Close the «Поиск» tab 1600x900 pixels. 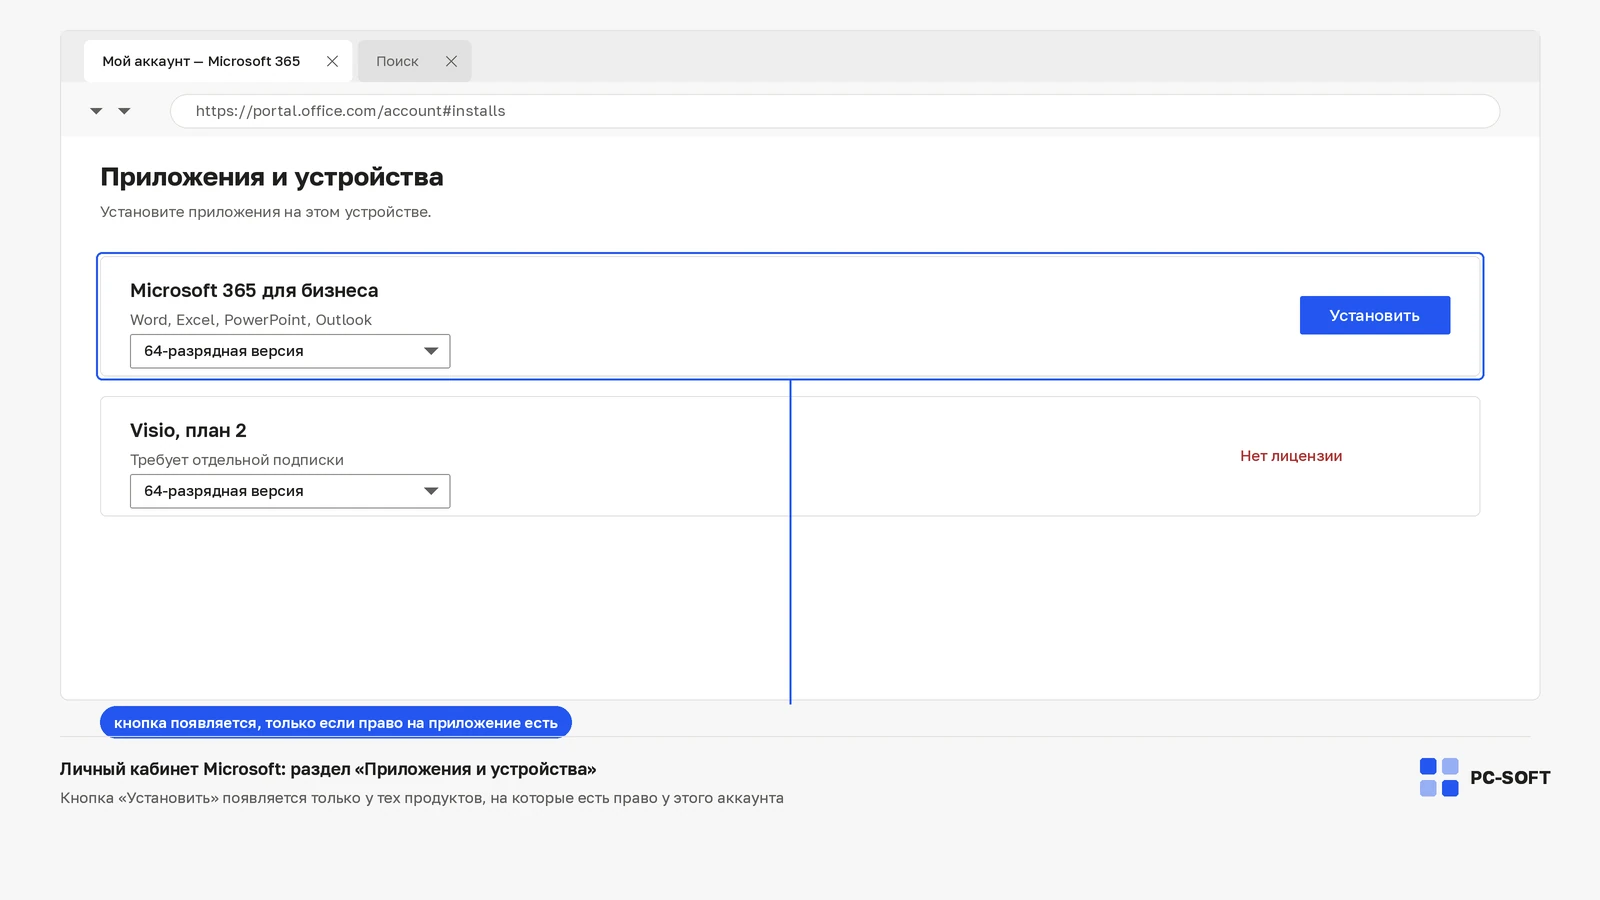coord(451,61)
